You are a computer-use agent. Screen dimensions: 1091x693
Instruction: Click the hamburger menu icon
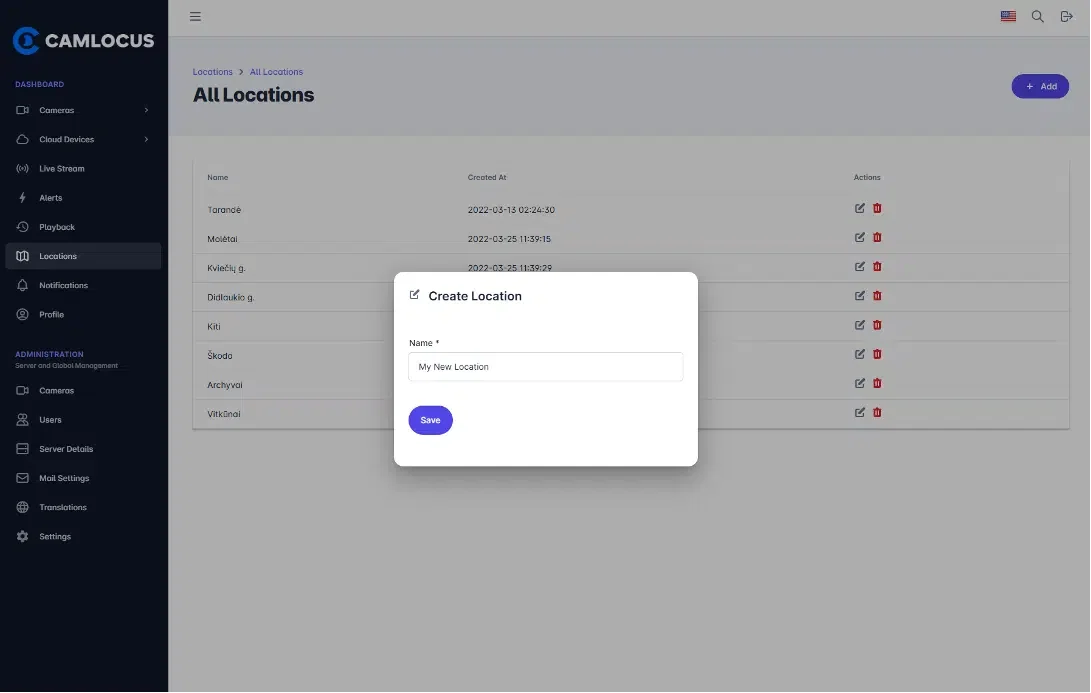point(196,16)
